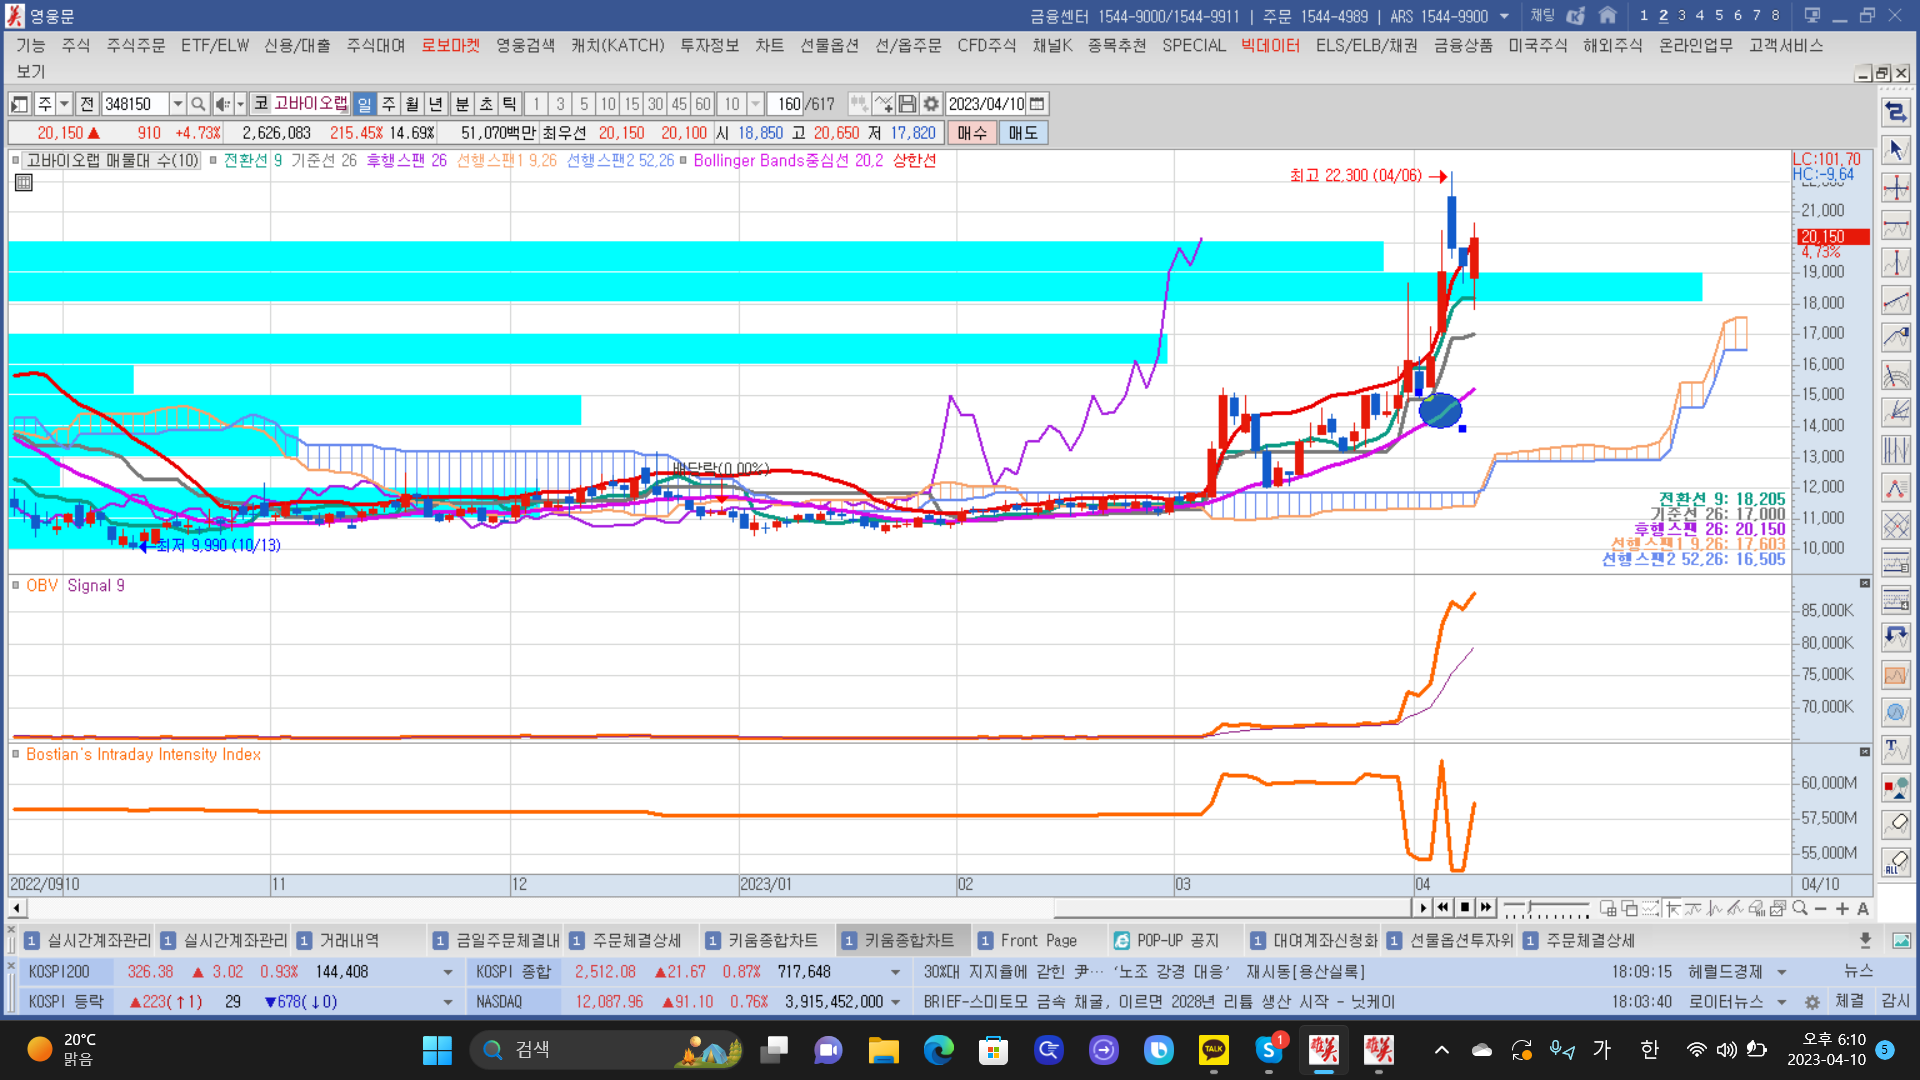Open the calendar date picker icon

[1037, 104]
